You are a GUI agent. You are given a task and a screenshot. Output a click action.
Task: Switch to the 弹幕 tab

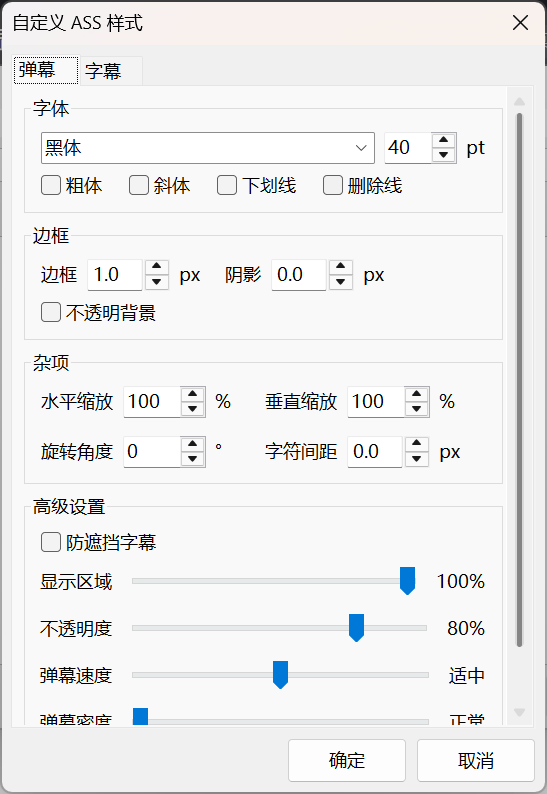pyautogui.click(x=46, y=70)
